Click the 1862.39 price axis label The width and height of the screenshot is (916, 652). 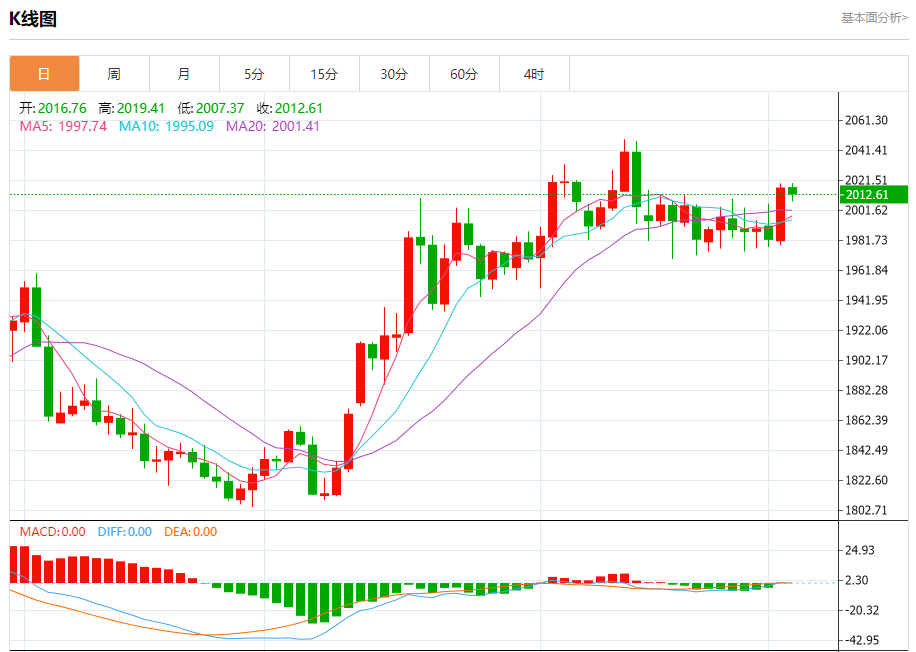pos(866,420)
